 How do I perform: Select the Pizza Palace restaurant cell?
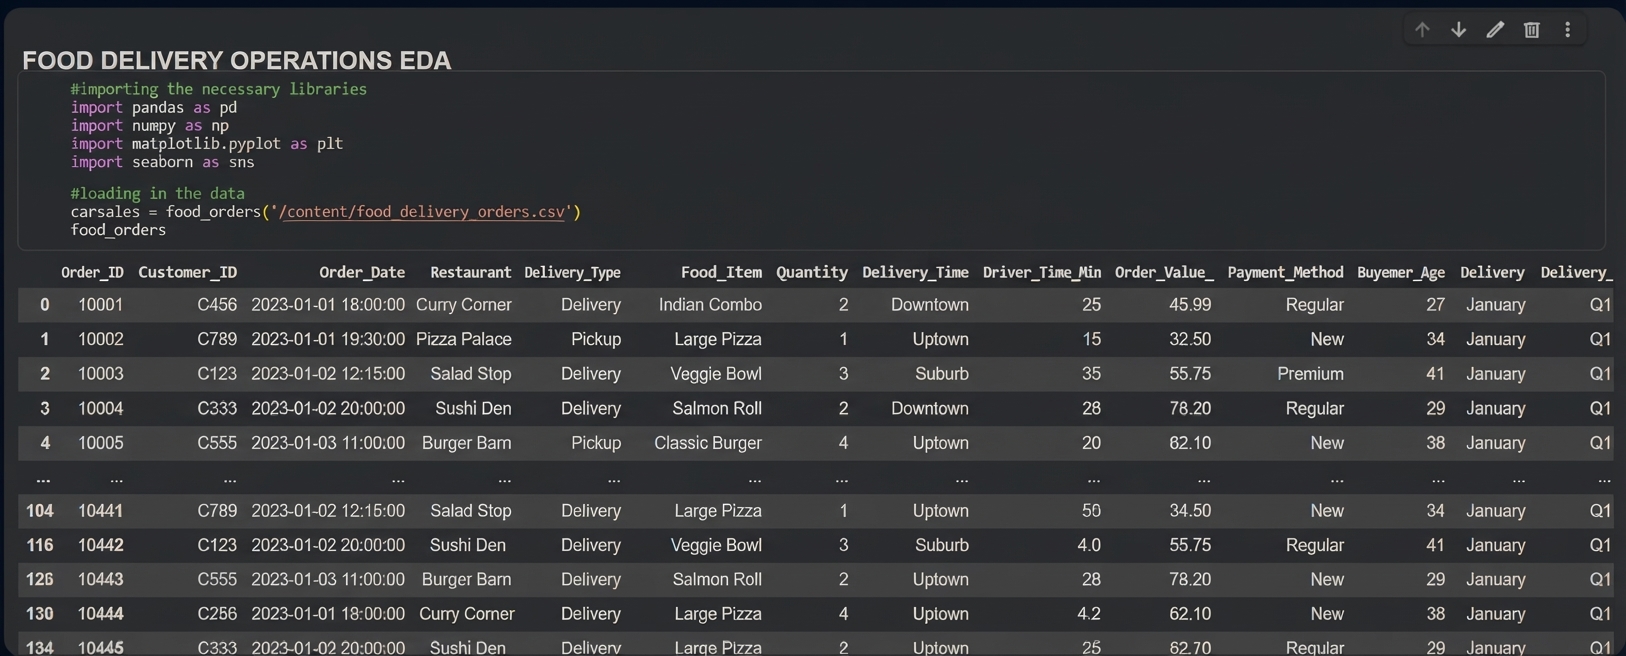464,339
